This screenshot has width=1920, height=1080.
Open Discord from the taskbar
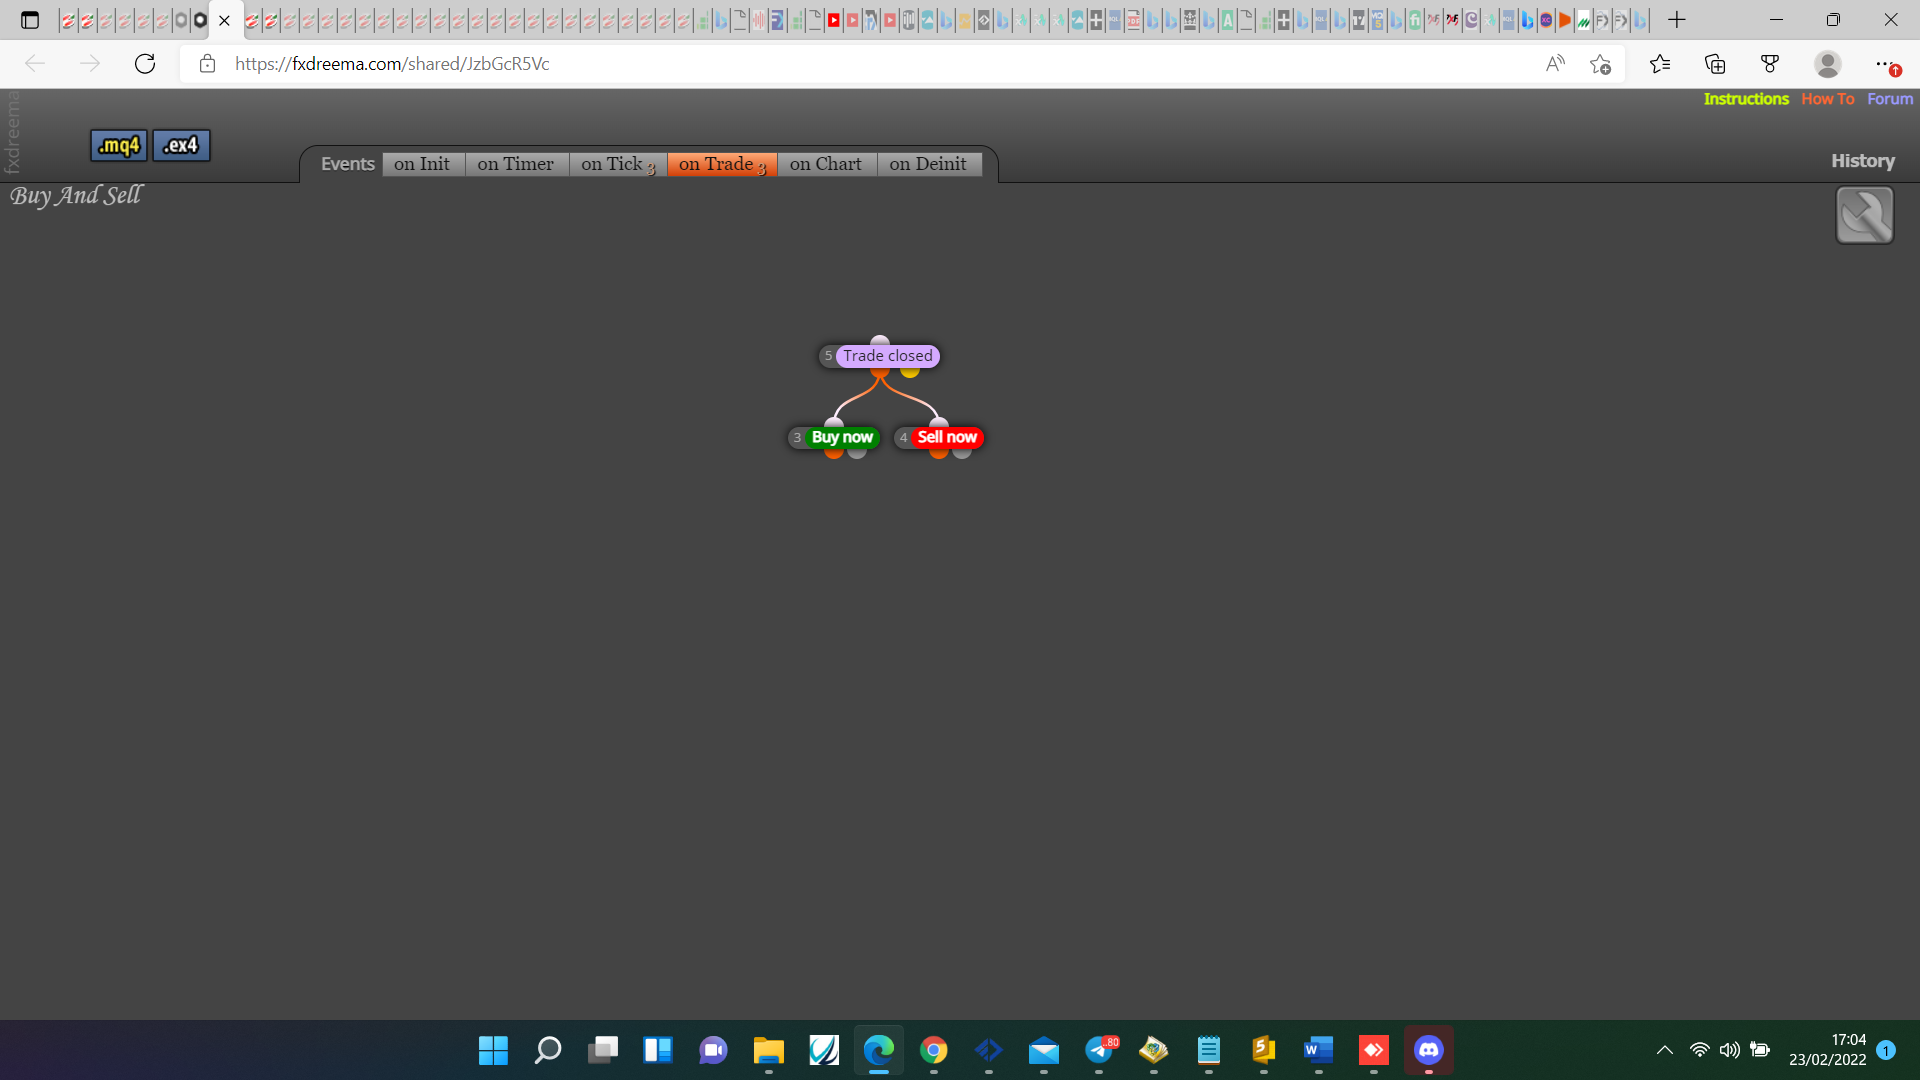(1428, 1050)
